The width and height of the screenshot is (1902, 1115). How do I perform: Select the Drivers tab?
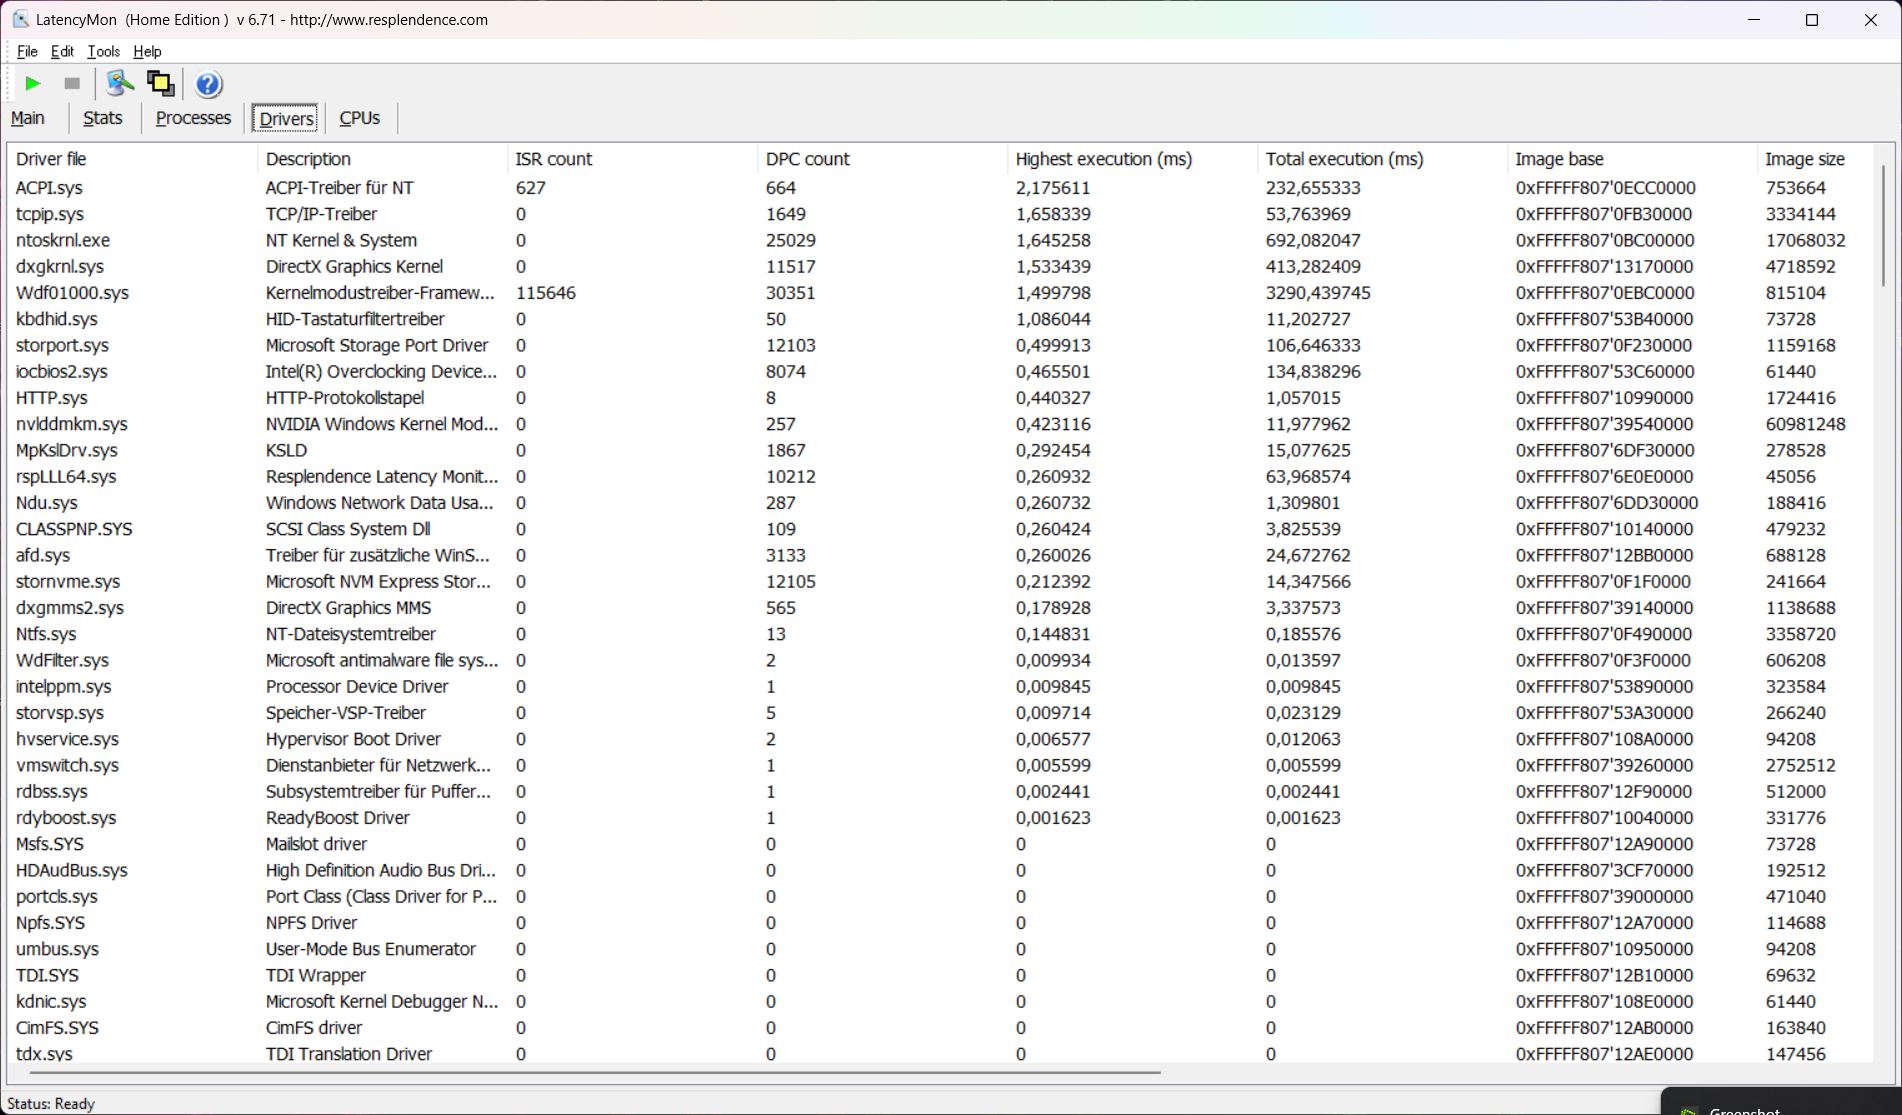point(286,118)
